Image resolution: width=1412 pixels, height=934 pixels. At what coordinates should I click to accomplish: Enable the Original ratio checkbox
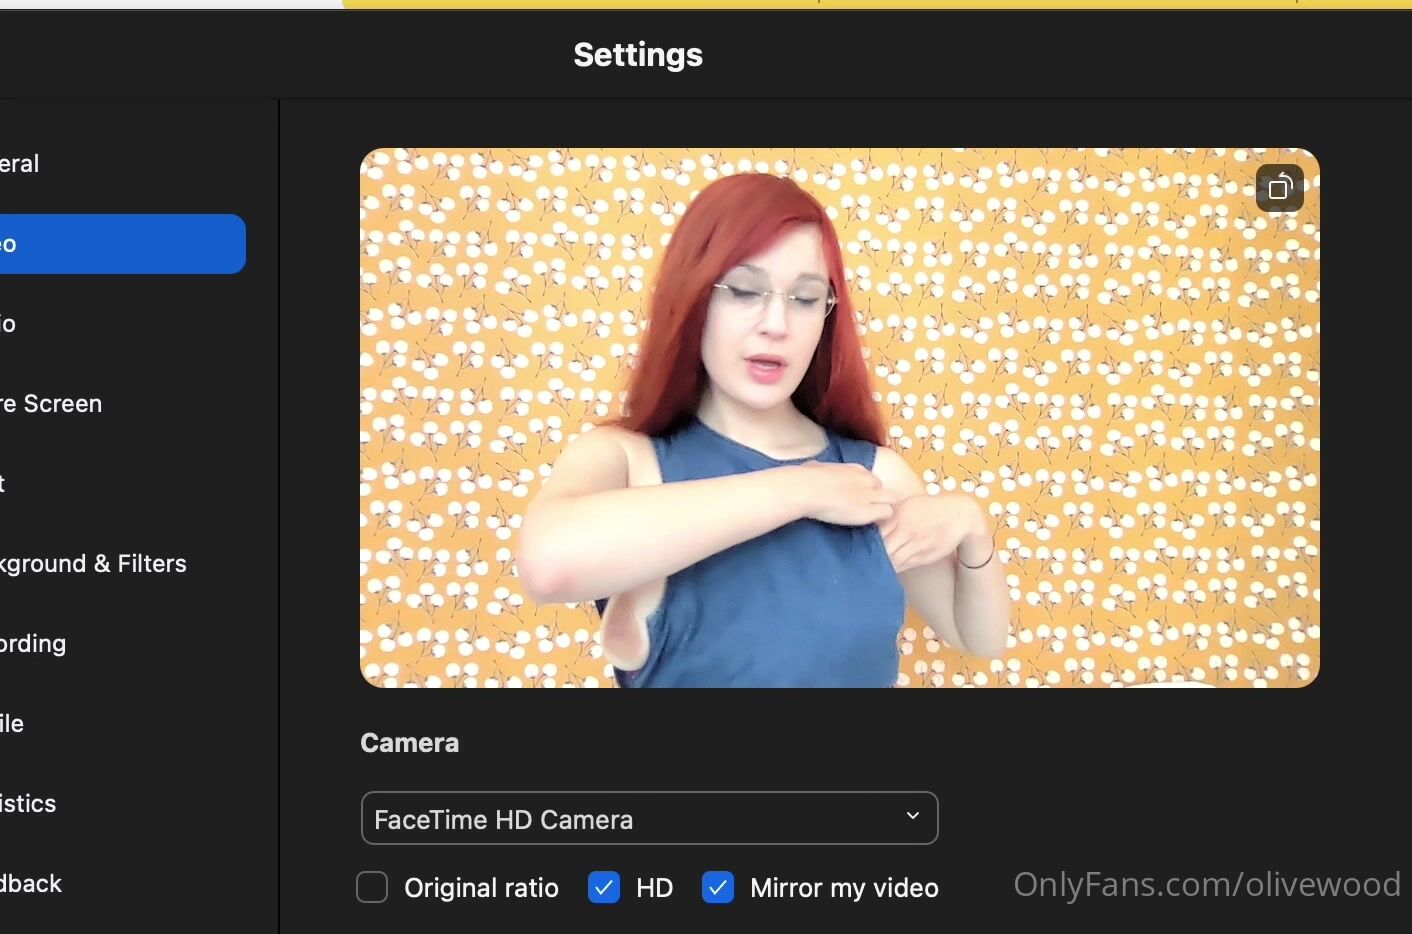click(x=372, y=887)
